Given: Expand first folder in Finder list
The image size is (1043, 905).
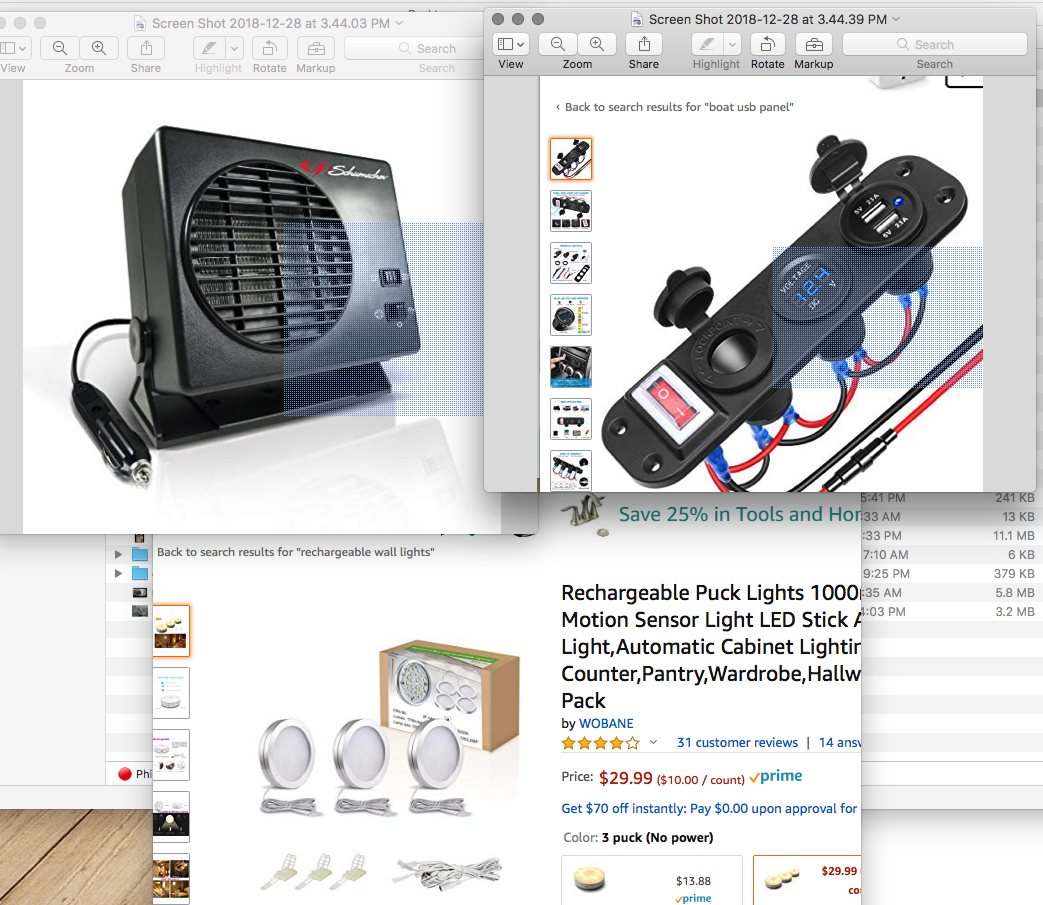Looking at the screenshot, I should pyautogui.click(x=118, y=554).
